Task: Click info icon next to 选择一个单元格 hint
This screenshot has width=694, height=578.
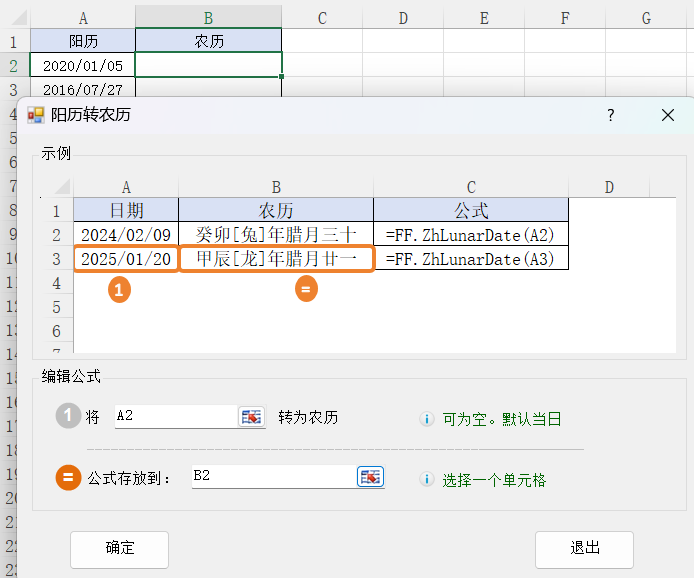Action: [x=427, y=480]
